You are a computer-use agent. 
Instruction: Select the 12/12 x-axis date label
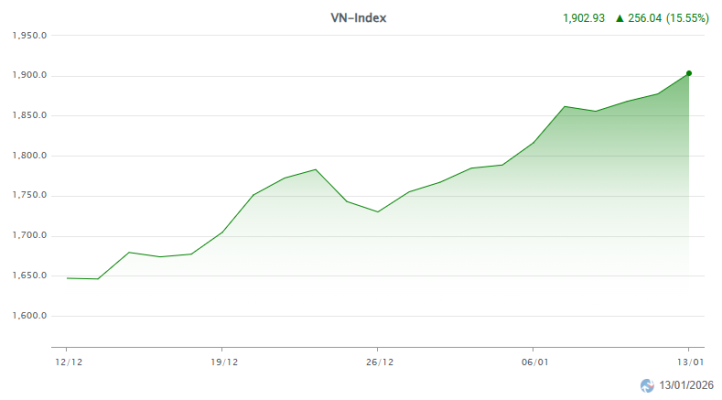67,362
